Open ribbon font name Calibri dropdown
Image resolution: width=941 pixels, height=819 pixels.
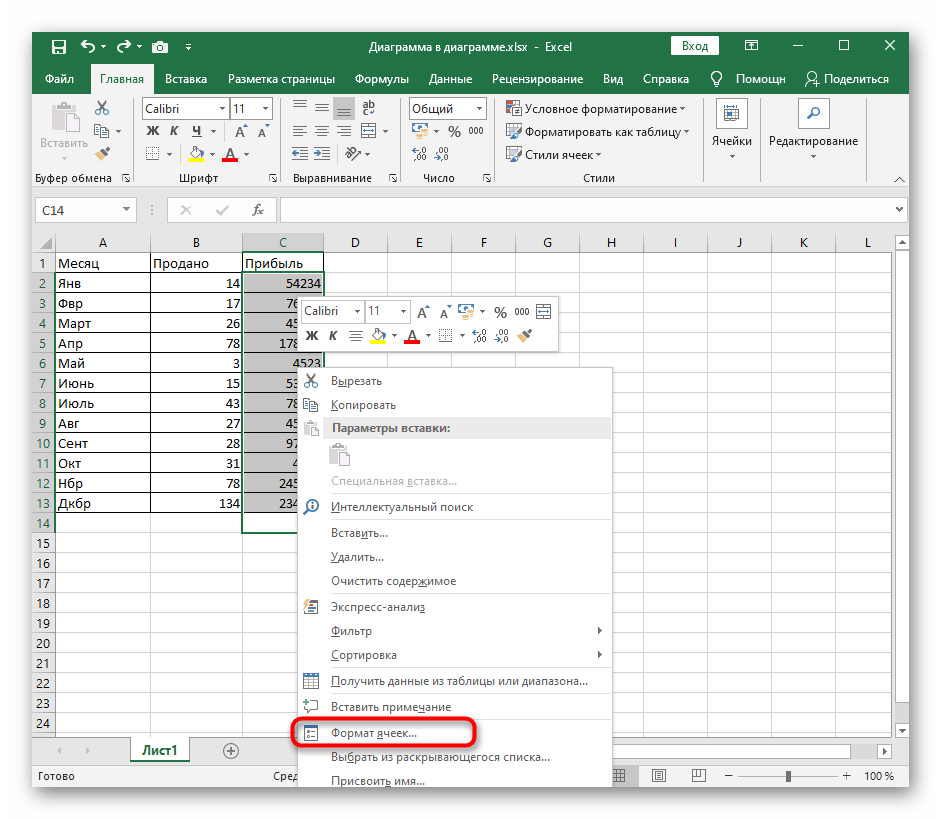pos(222,109)
